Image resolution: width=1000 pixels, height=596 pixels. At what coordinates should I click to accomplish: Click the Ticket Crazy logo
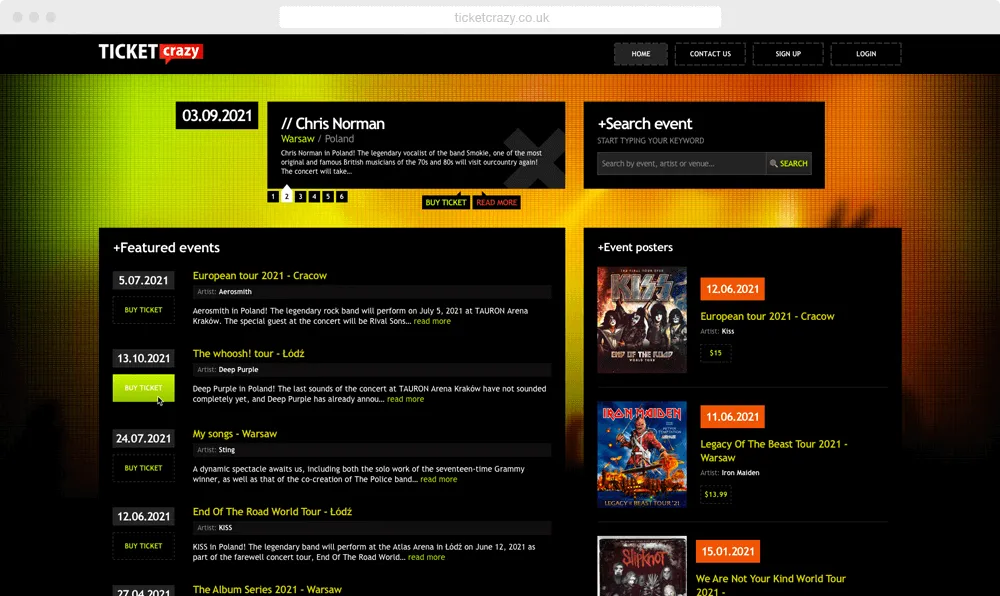click(150, 53)
